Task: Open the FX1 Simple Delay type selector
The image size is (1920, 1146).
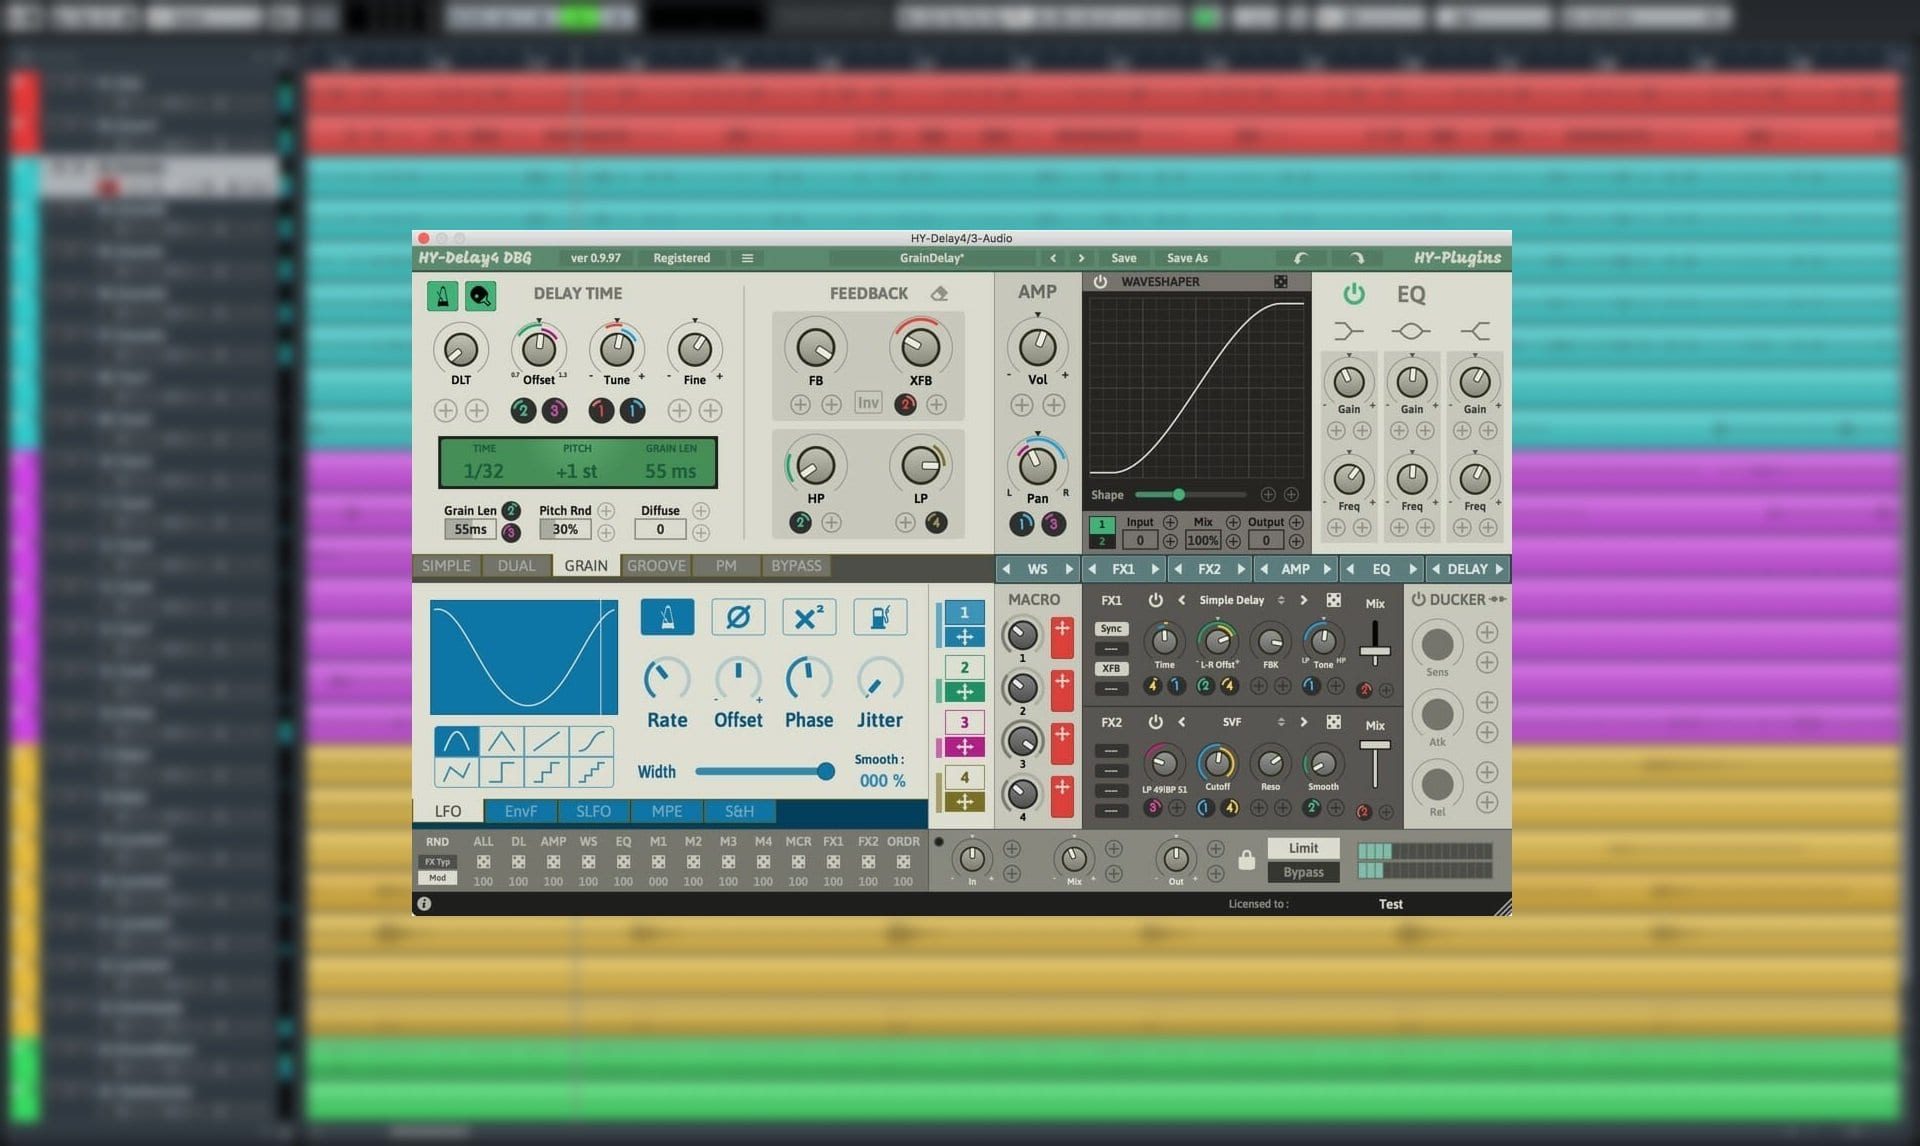Action: click(1240, 601)
